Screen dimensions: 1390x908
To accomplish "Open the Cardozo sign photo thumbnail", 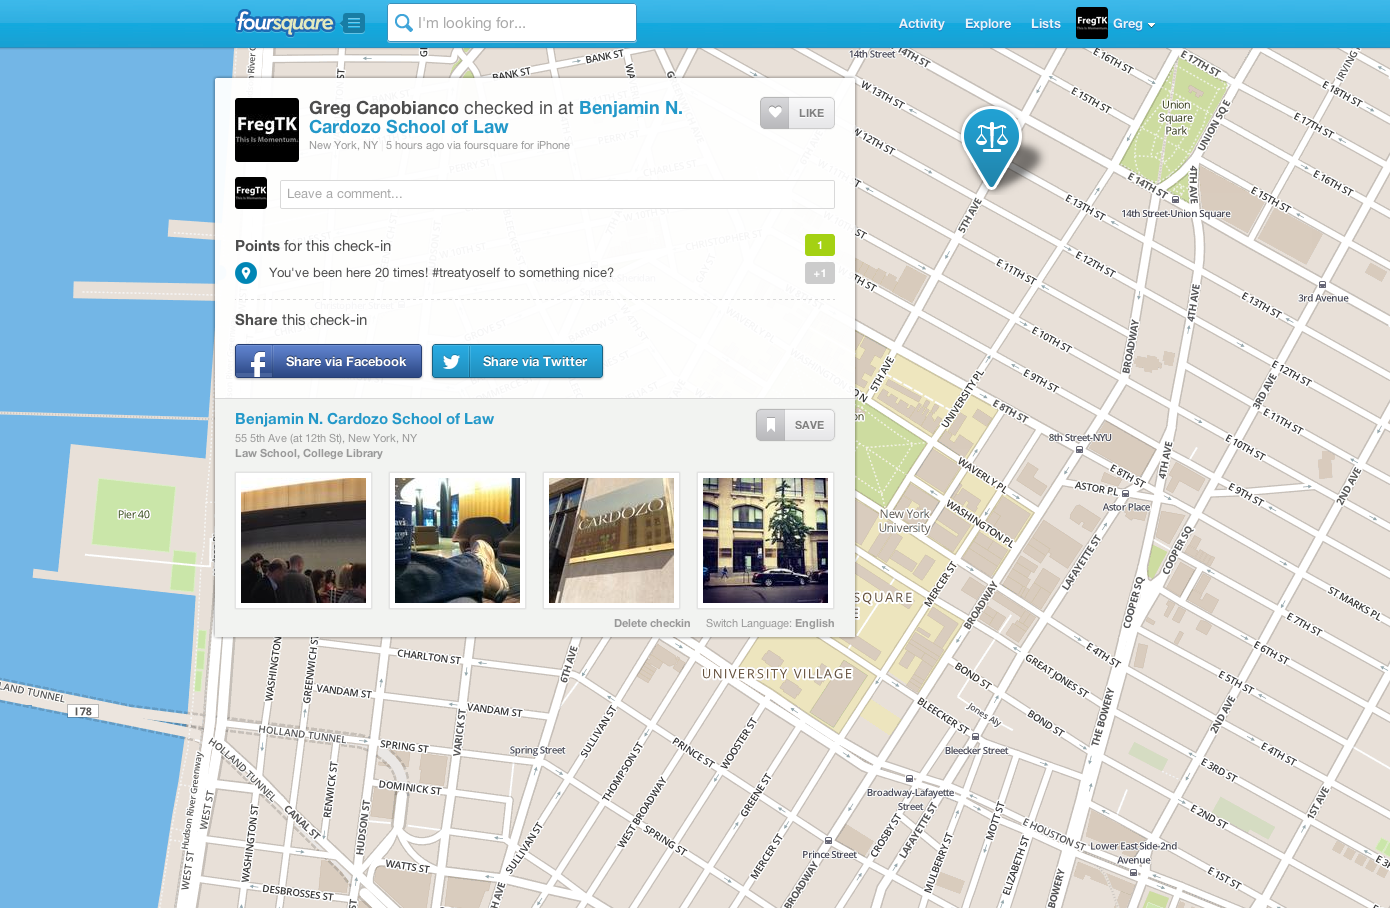I will point(611,540).
